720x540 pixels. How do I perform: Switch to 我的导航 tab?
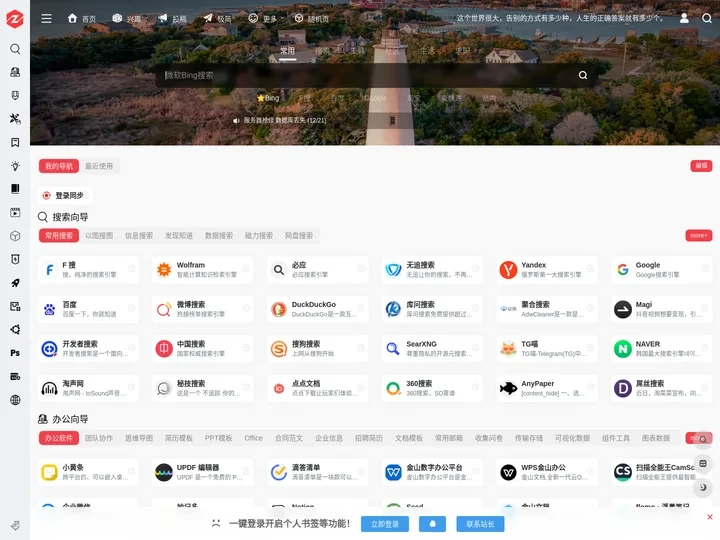pos(59,166)
